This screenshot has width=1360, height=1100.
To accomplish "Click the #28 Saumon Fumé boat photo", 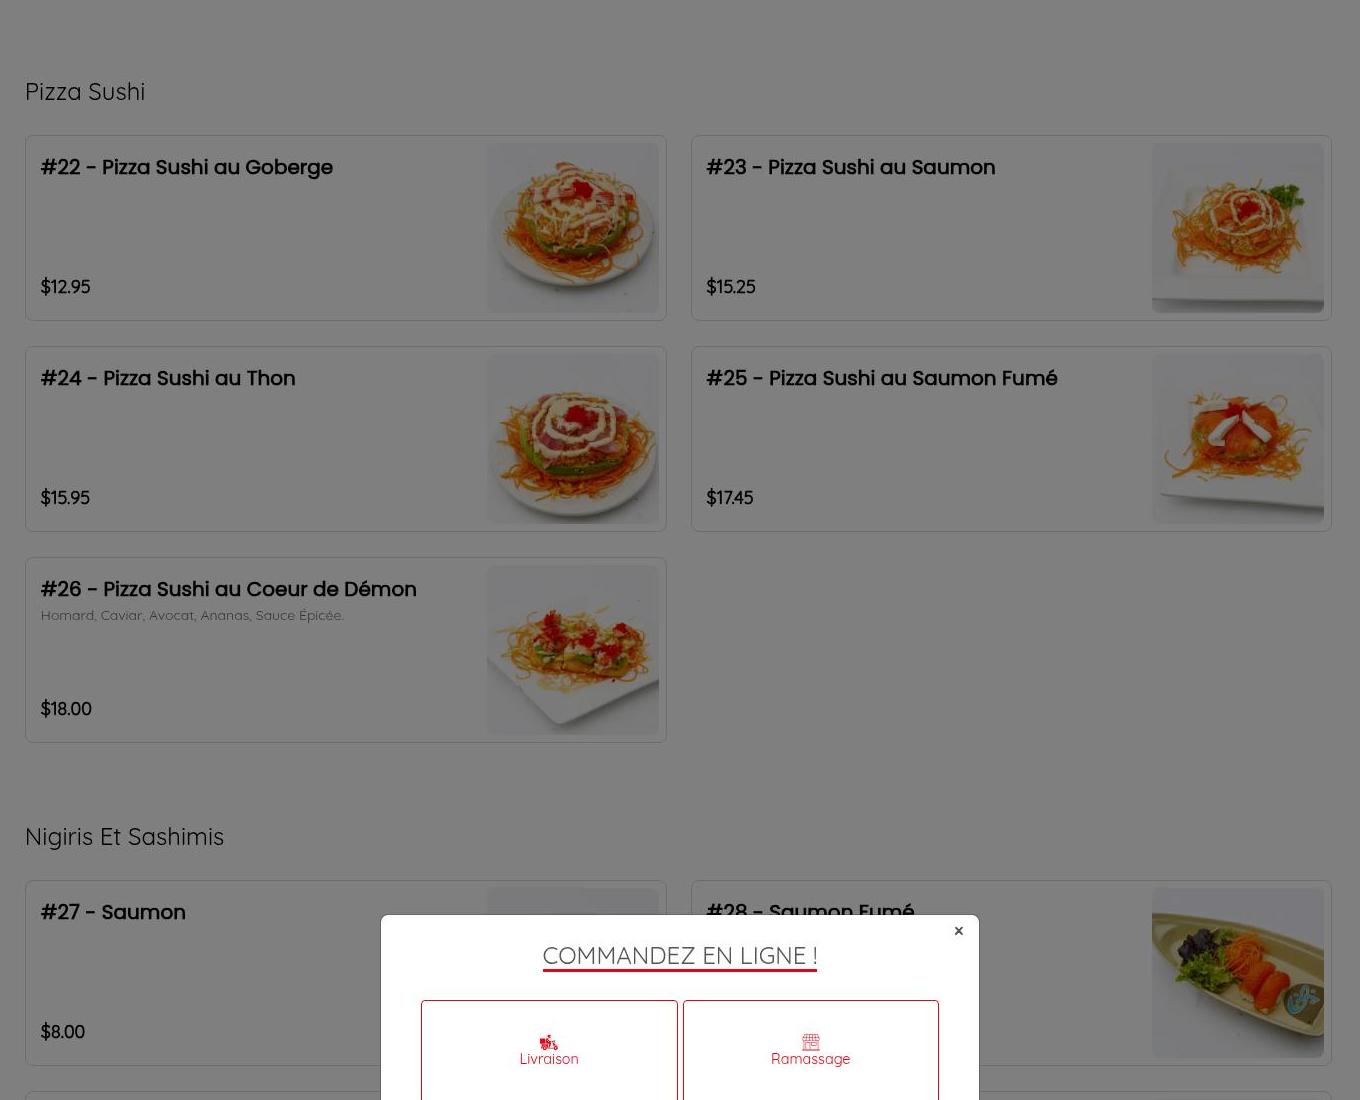I will [1238, 973].
